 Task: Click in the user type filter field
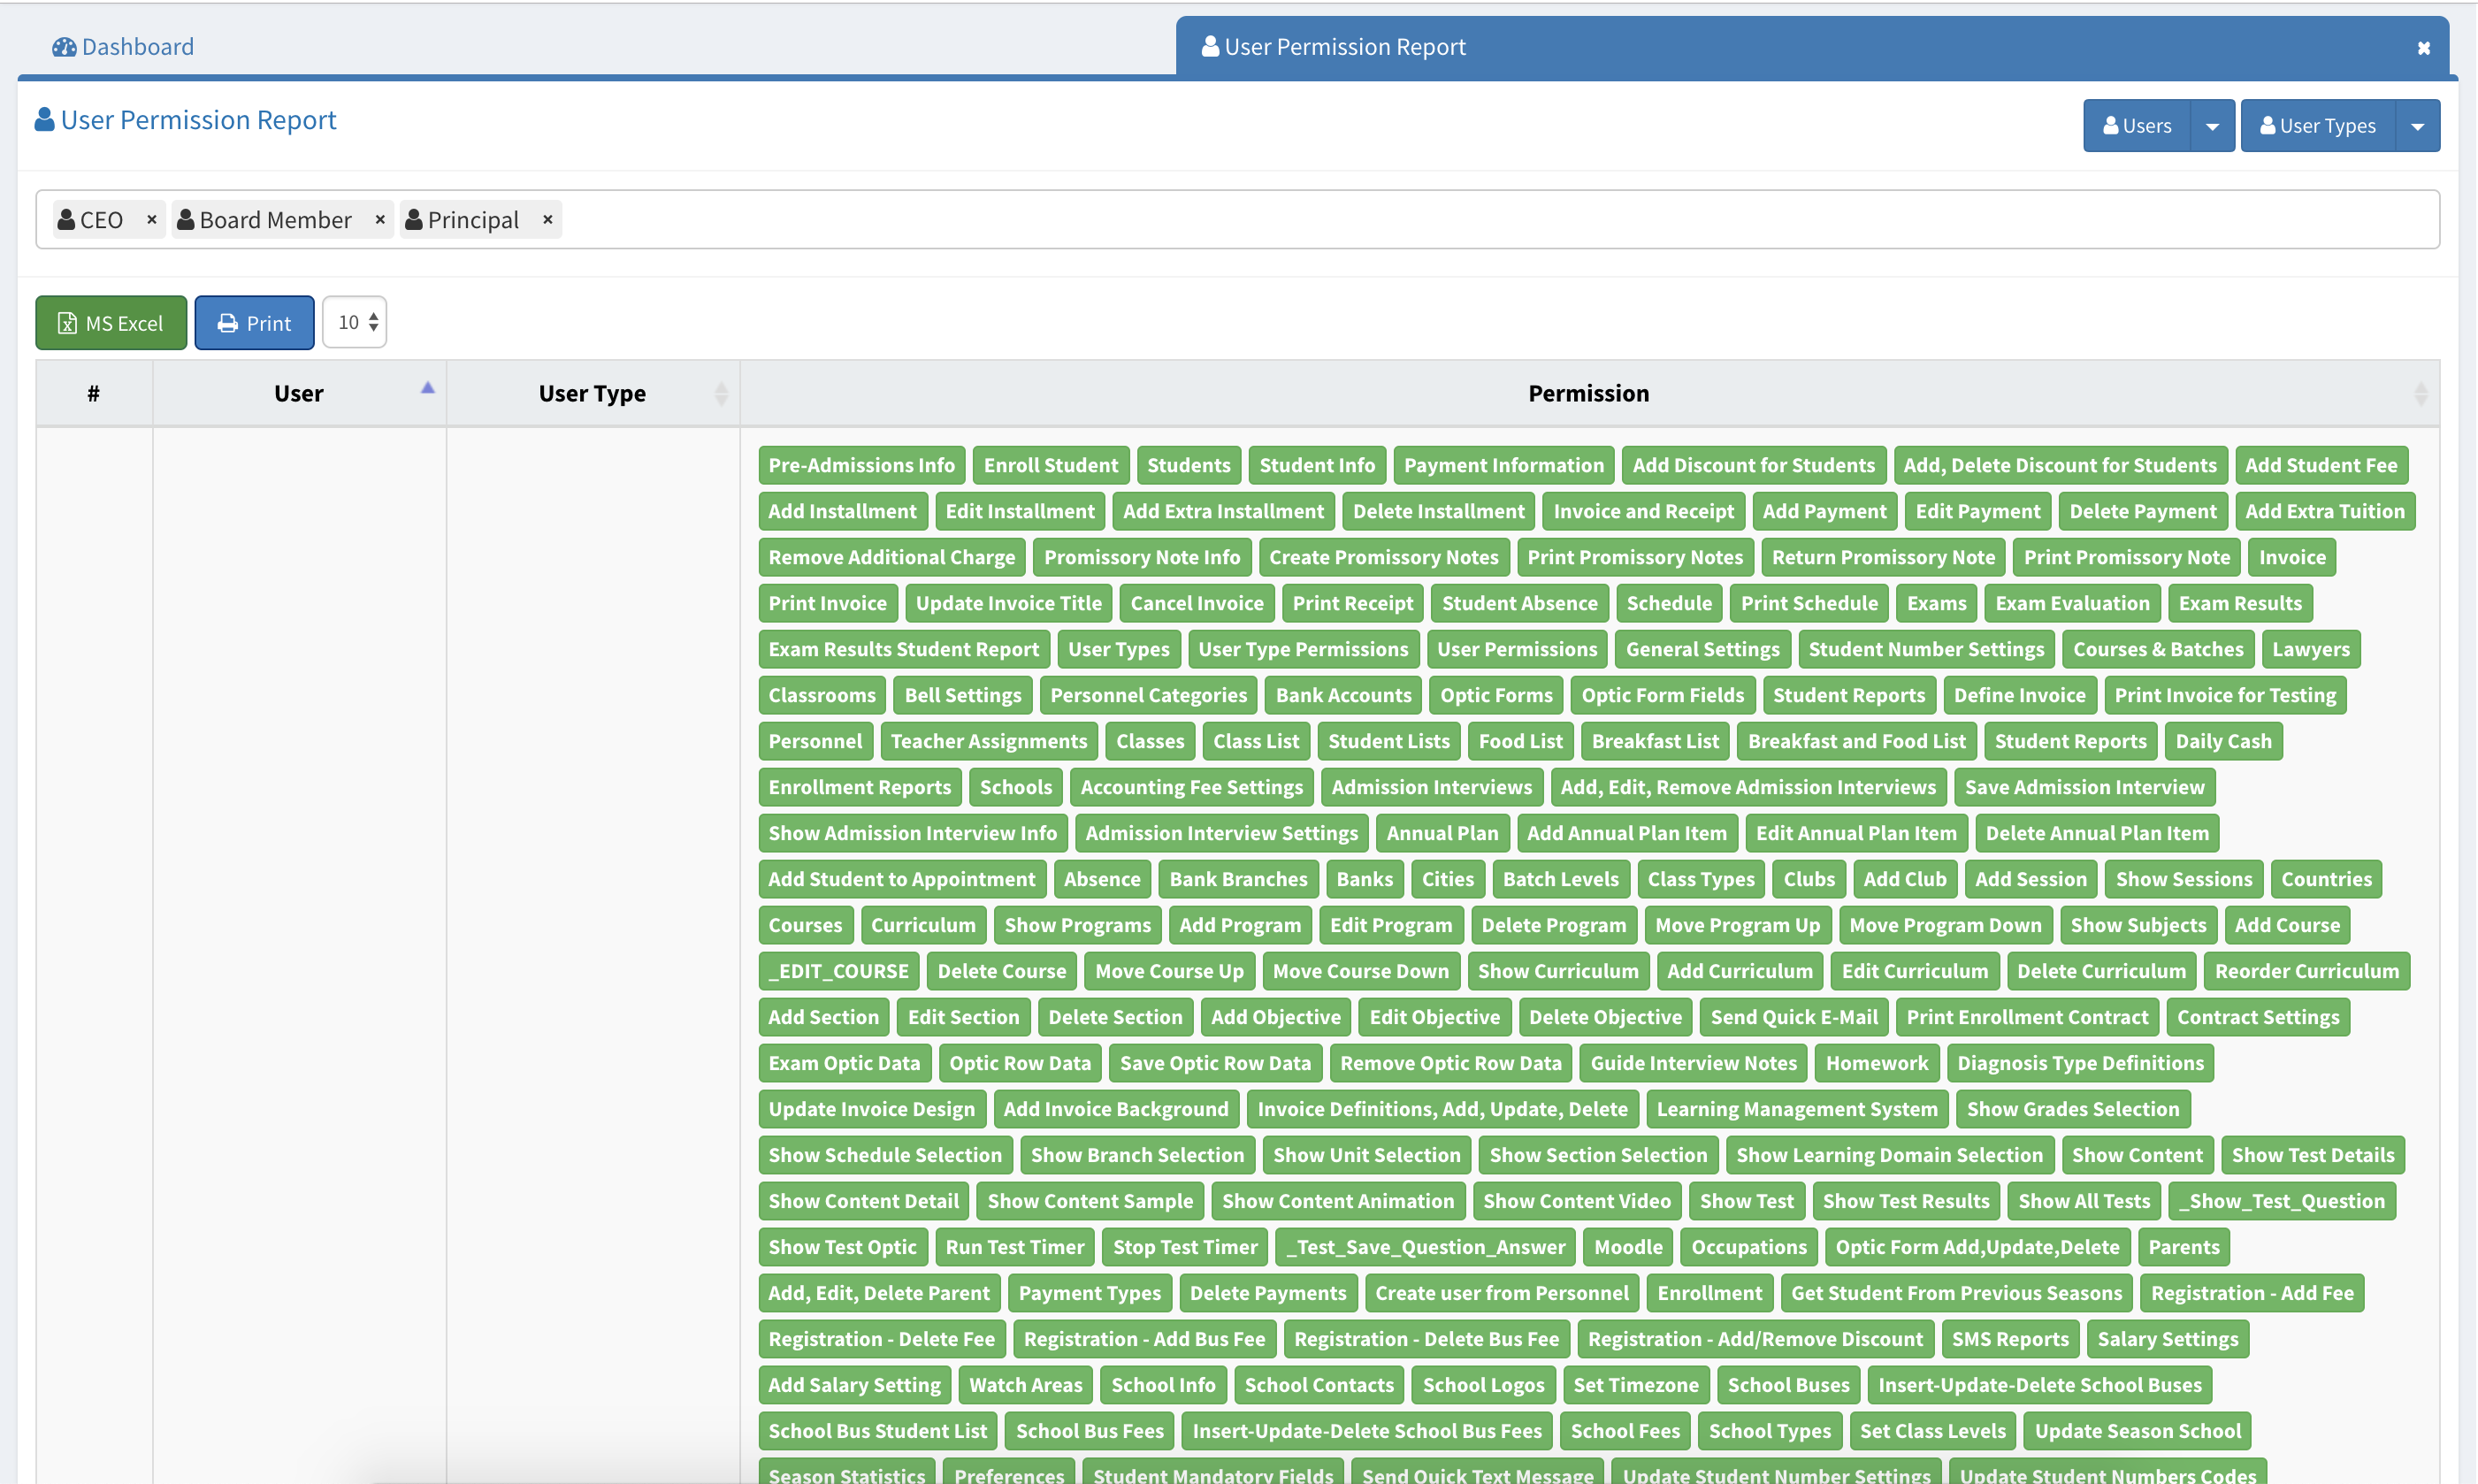coord(1400,219)
